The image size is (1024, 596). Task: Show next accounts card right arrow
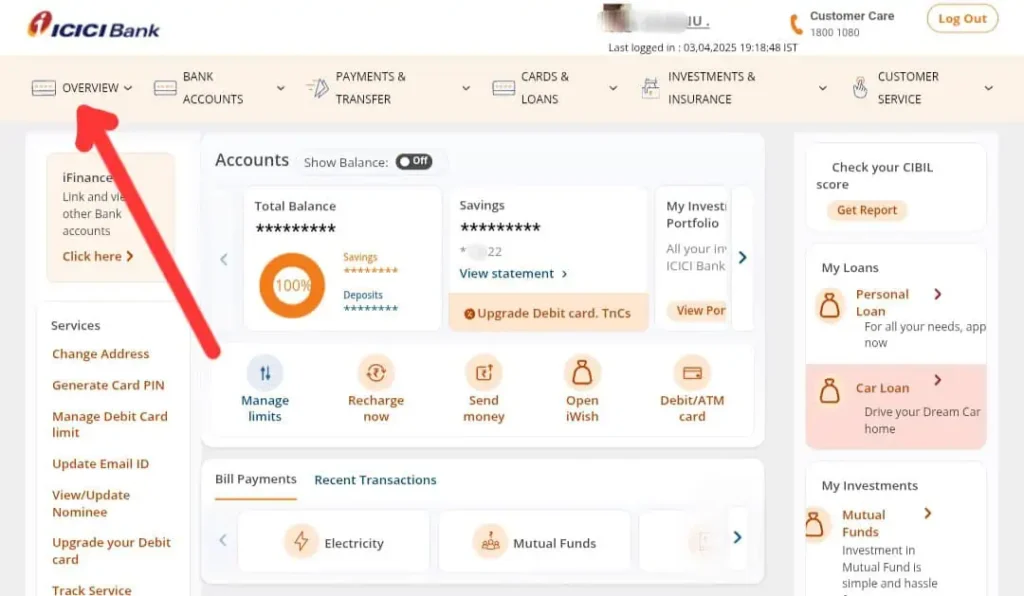click(743, 257)
